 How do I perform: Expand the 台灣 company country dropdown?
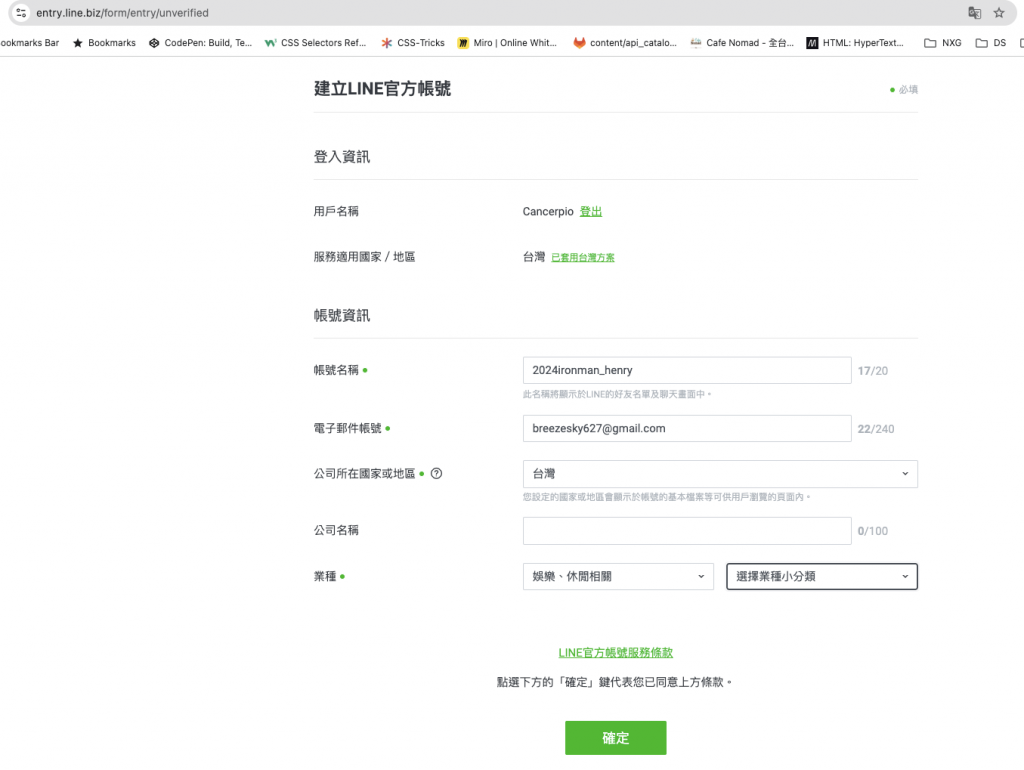click(720, 473)
